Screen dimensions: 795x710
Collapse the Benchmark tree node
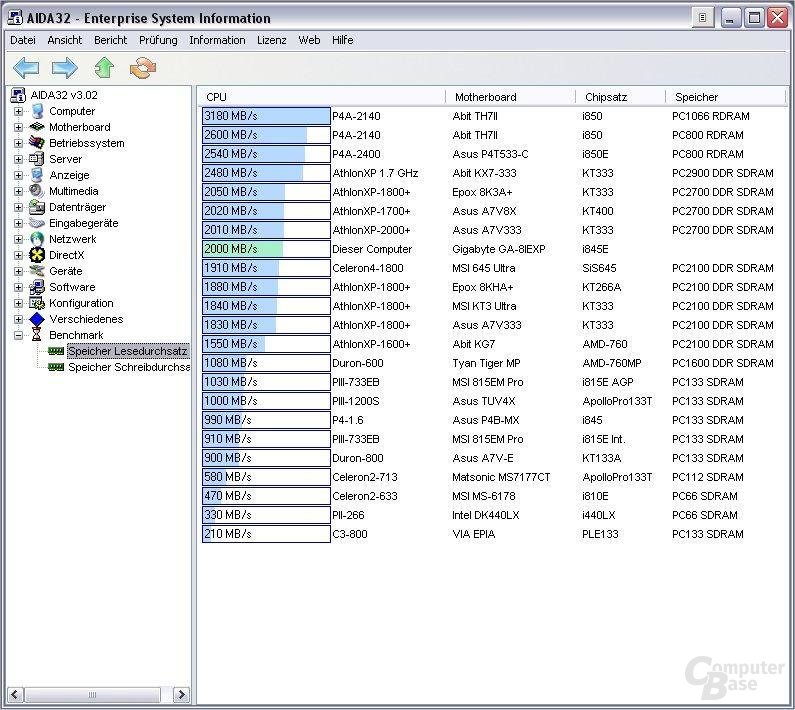tap(18, 335)
